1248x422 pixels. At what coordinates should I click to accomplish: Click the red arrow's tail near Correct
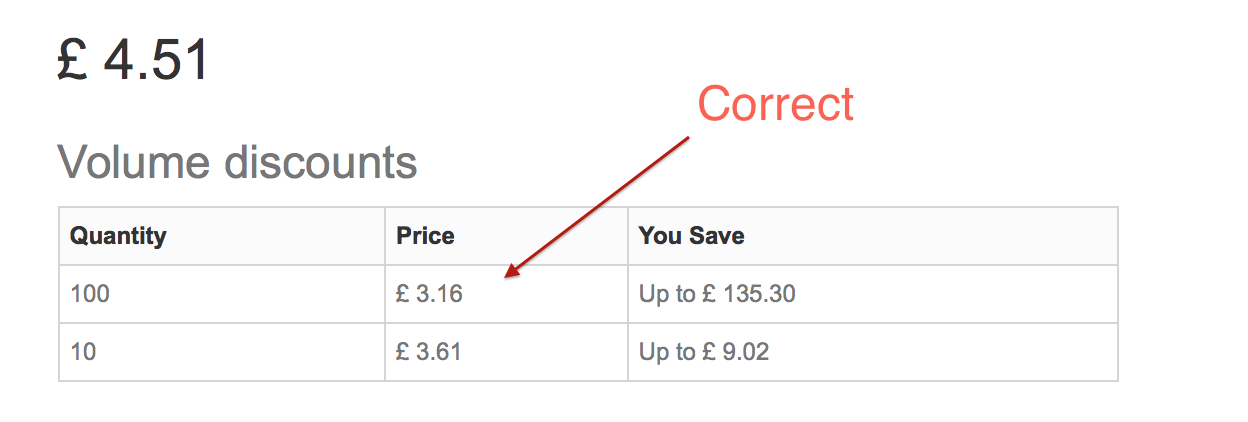pos(685,140)
